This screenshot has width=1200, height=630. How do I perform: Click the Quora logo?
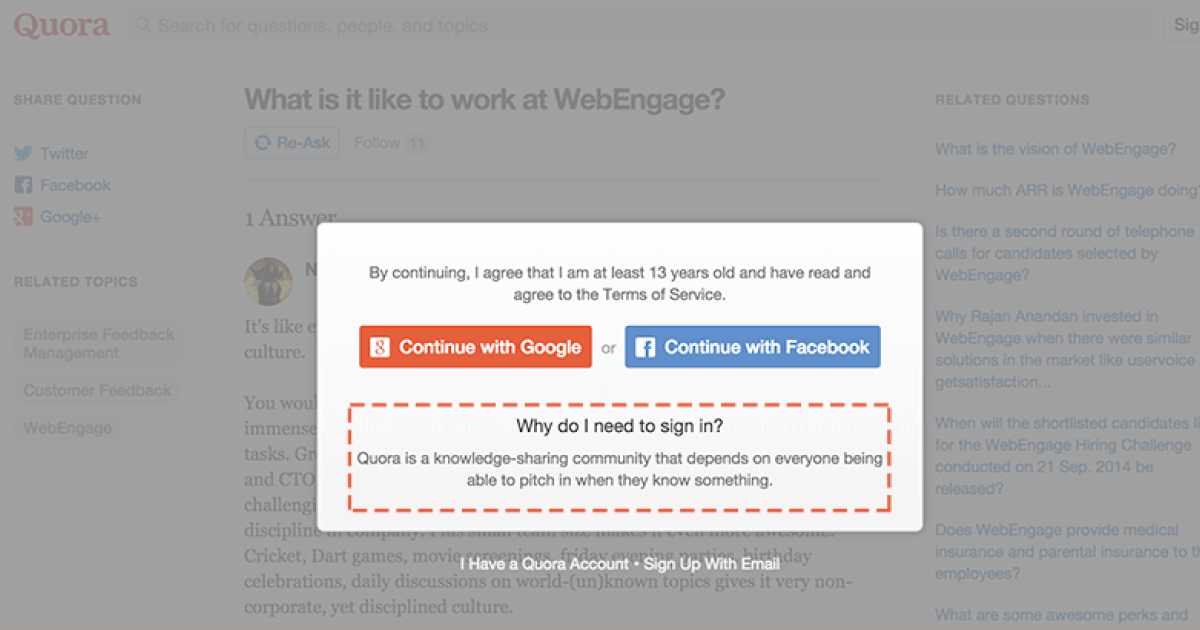(x=61, y=25)
